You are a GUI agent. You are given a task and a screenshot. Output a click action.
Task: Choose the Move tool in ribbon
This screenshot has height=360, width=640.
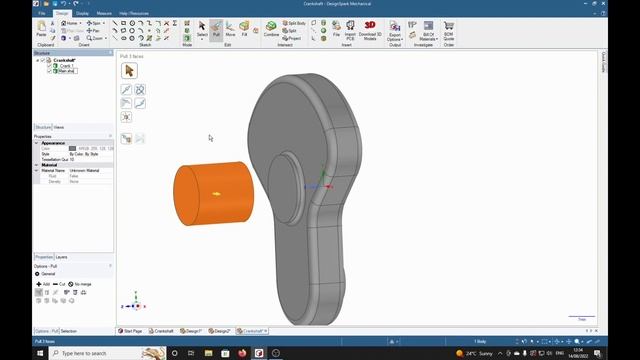[x=230, y=29]
